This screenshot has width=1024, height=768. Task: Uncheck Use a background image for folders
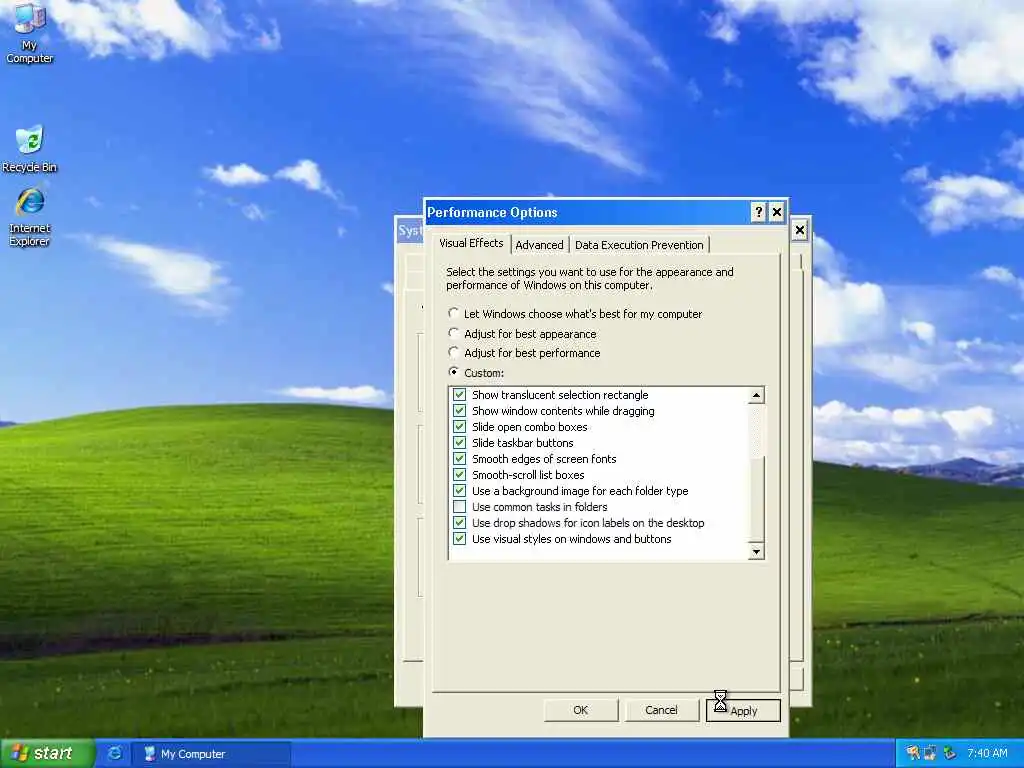pos(459,490)
